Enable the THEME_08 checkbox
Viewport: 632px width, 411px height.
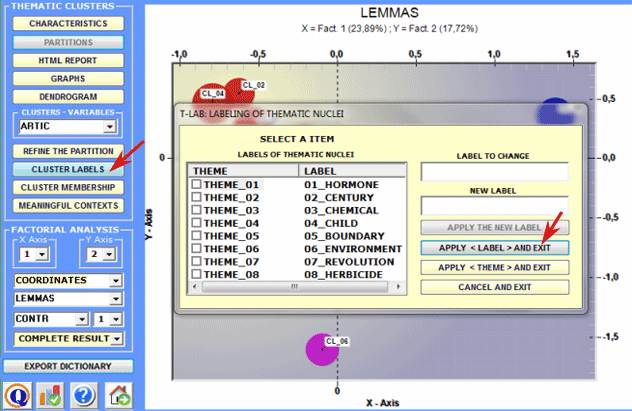pyautogui.click(x=196, y=274)
